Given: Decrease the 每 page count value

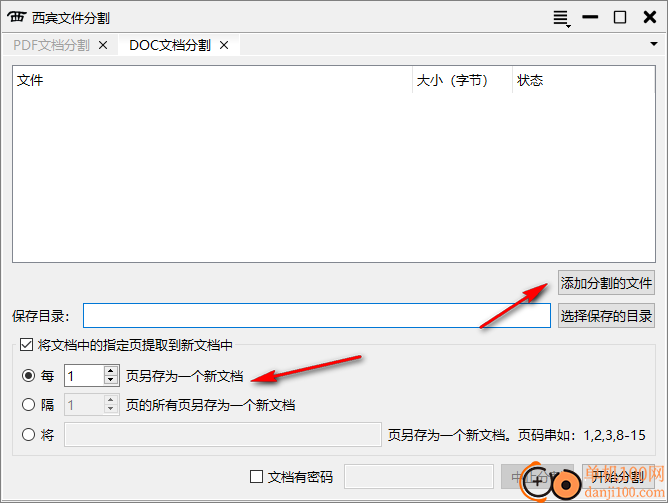Looking at the screenshot, I should (x=111, y=381).
